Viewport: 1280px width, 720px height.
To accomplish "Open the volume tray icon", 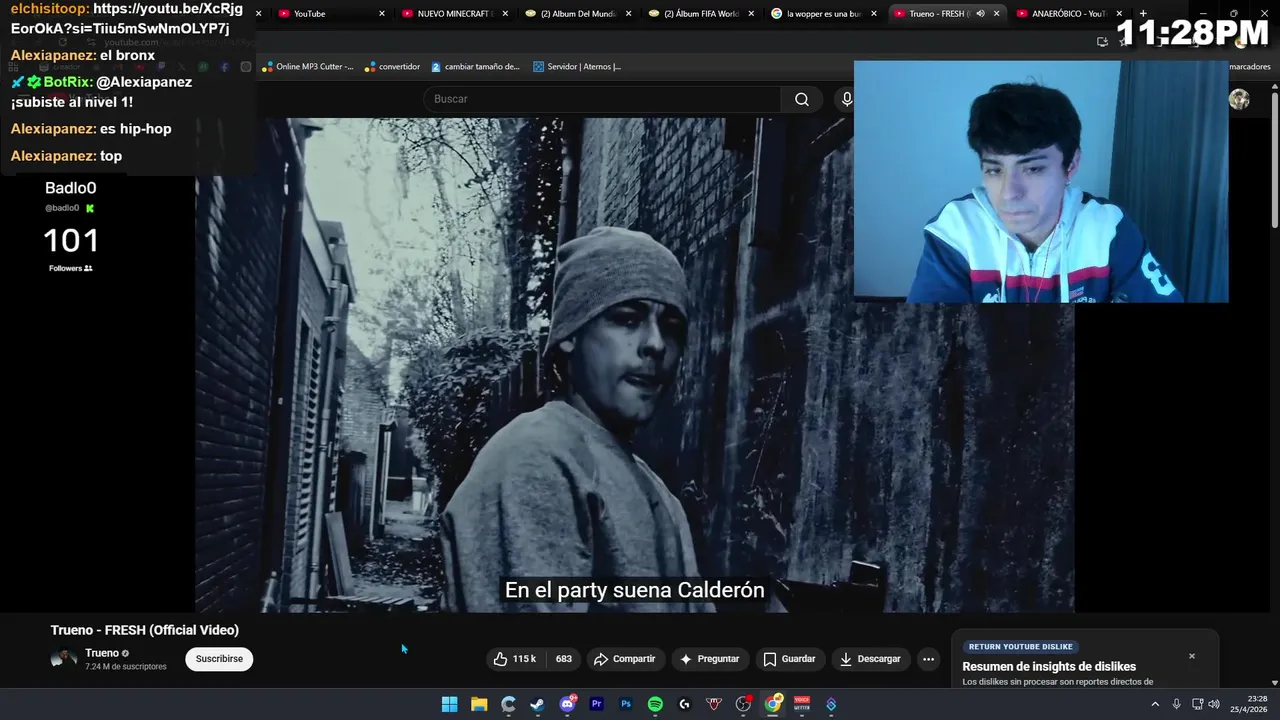I will click(1214, 704).
